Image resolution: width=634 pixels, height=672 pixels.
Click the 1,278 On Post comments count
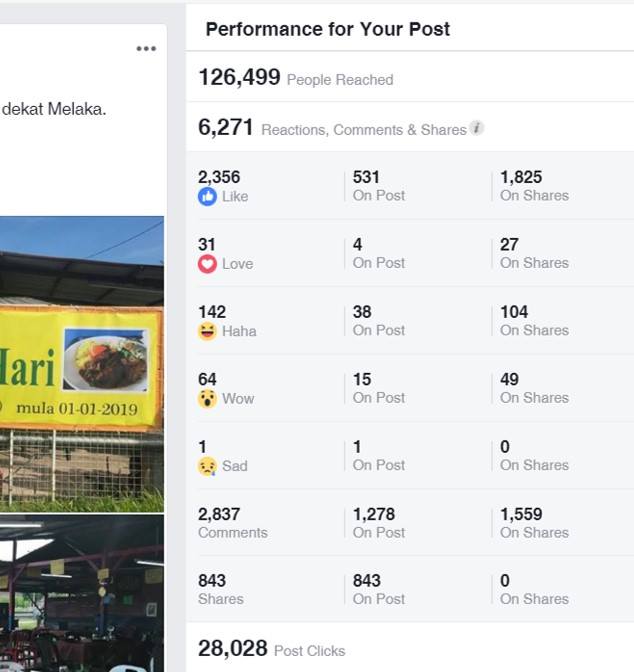(379, 523)
